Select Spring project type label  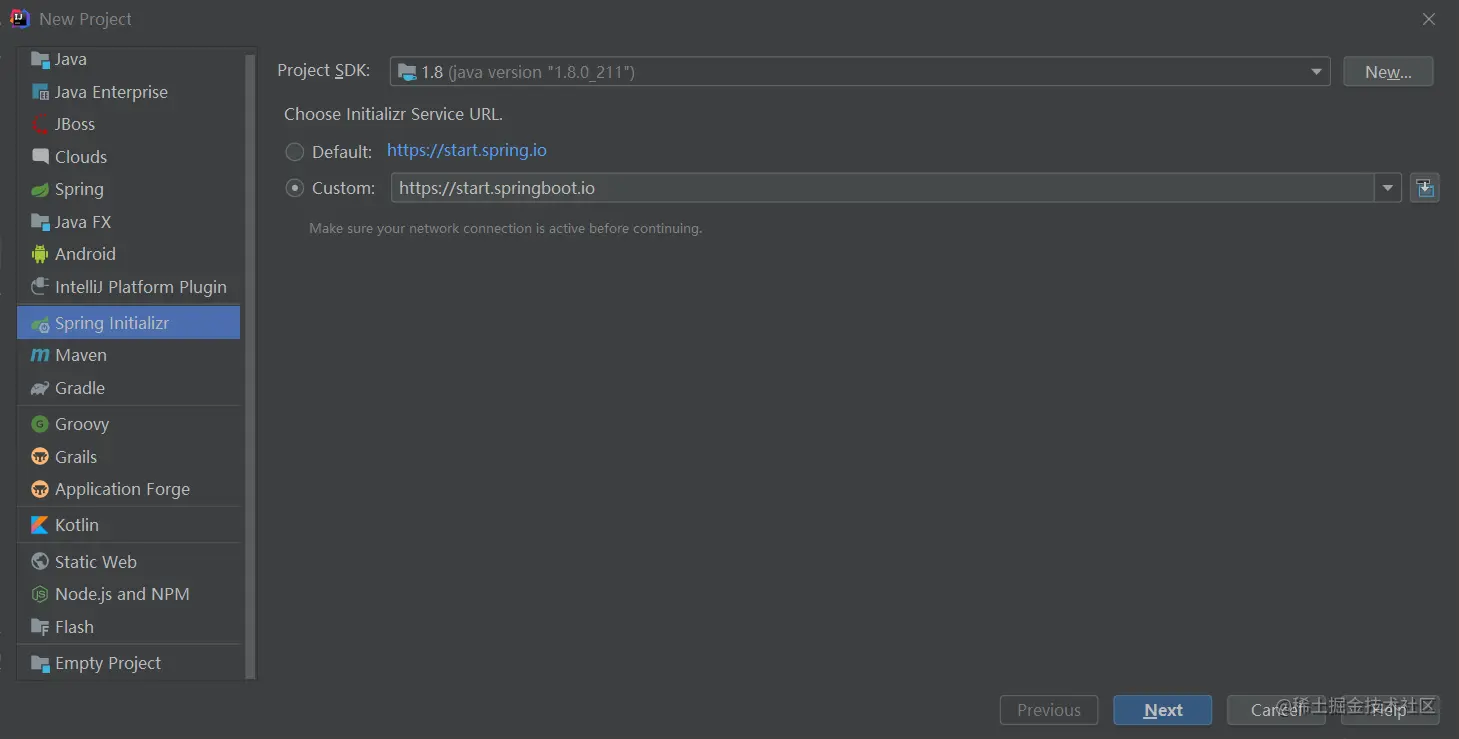(x=79, y=189)
